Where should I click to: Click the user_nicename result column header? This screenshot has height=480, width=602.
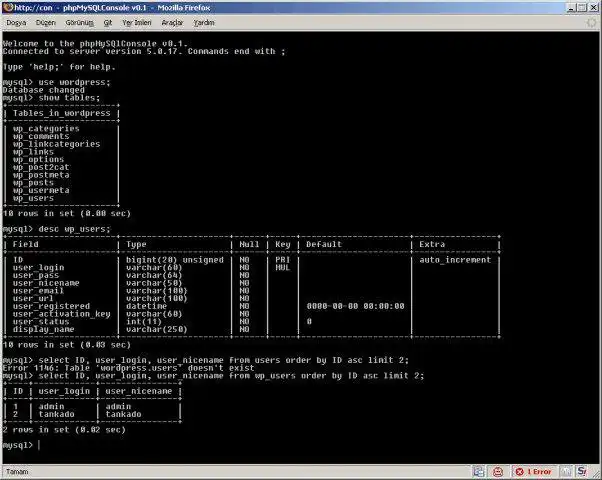tap(139, 391)
